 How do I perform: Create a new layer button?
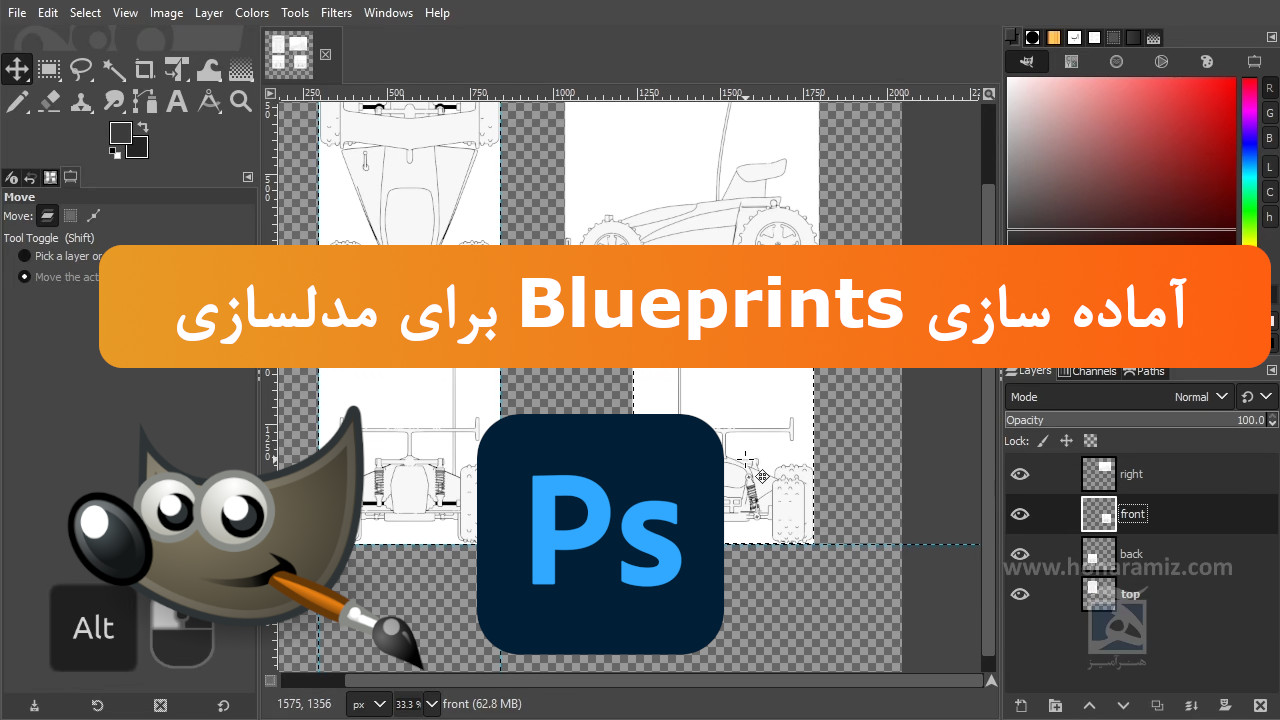point(1021,706)
